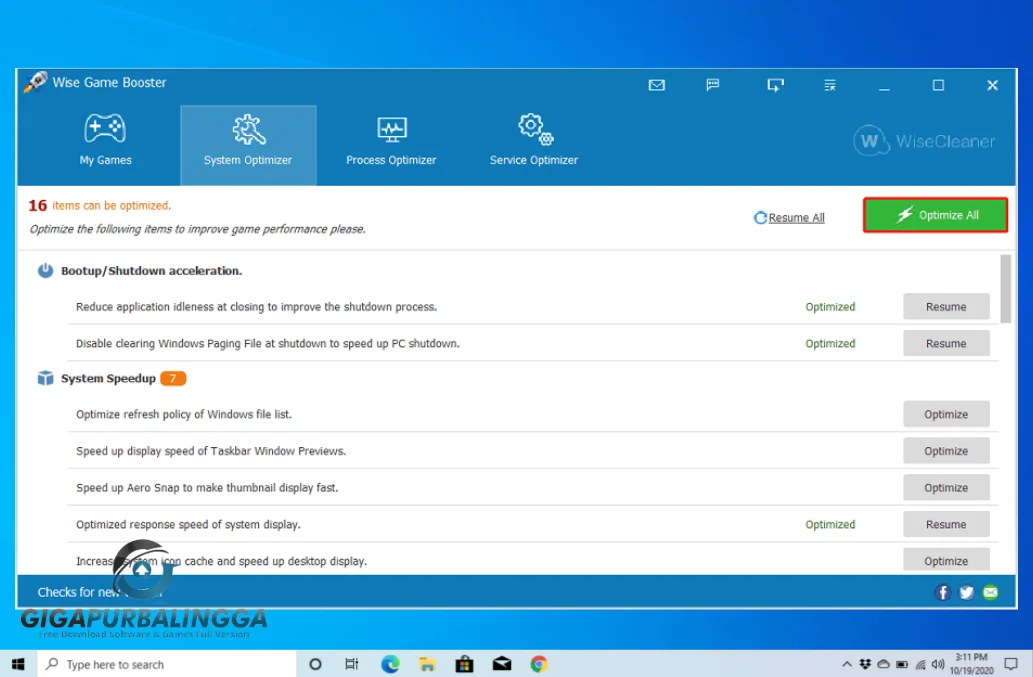Resume the Windows Paging File optimization

click(946, 343)
